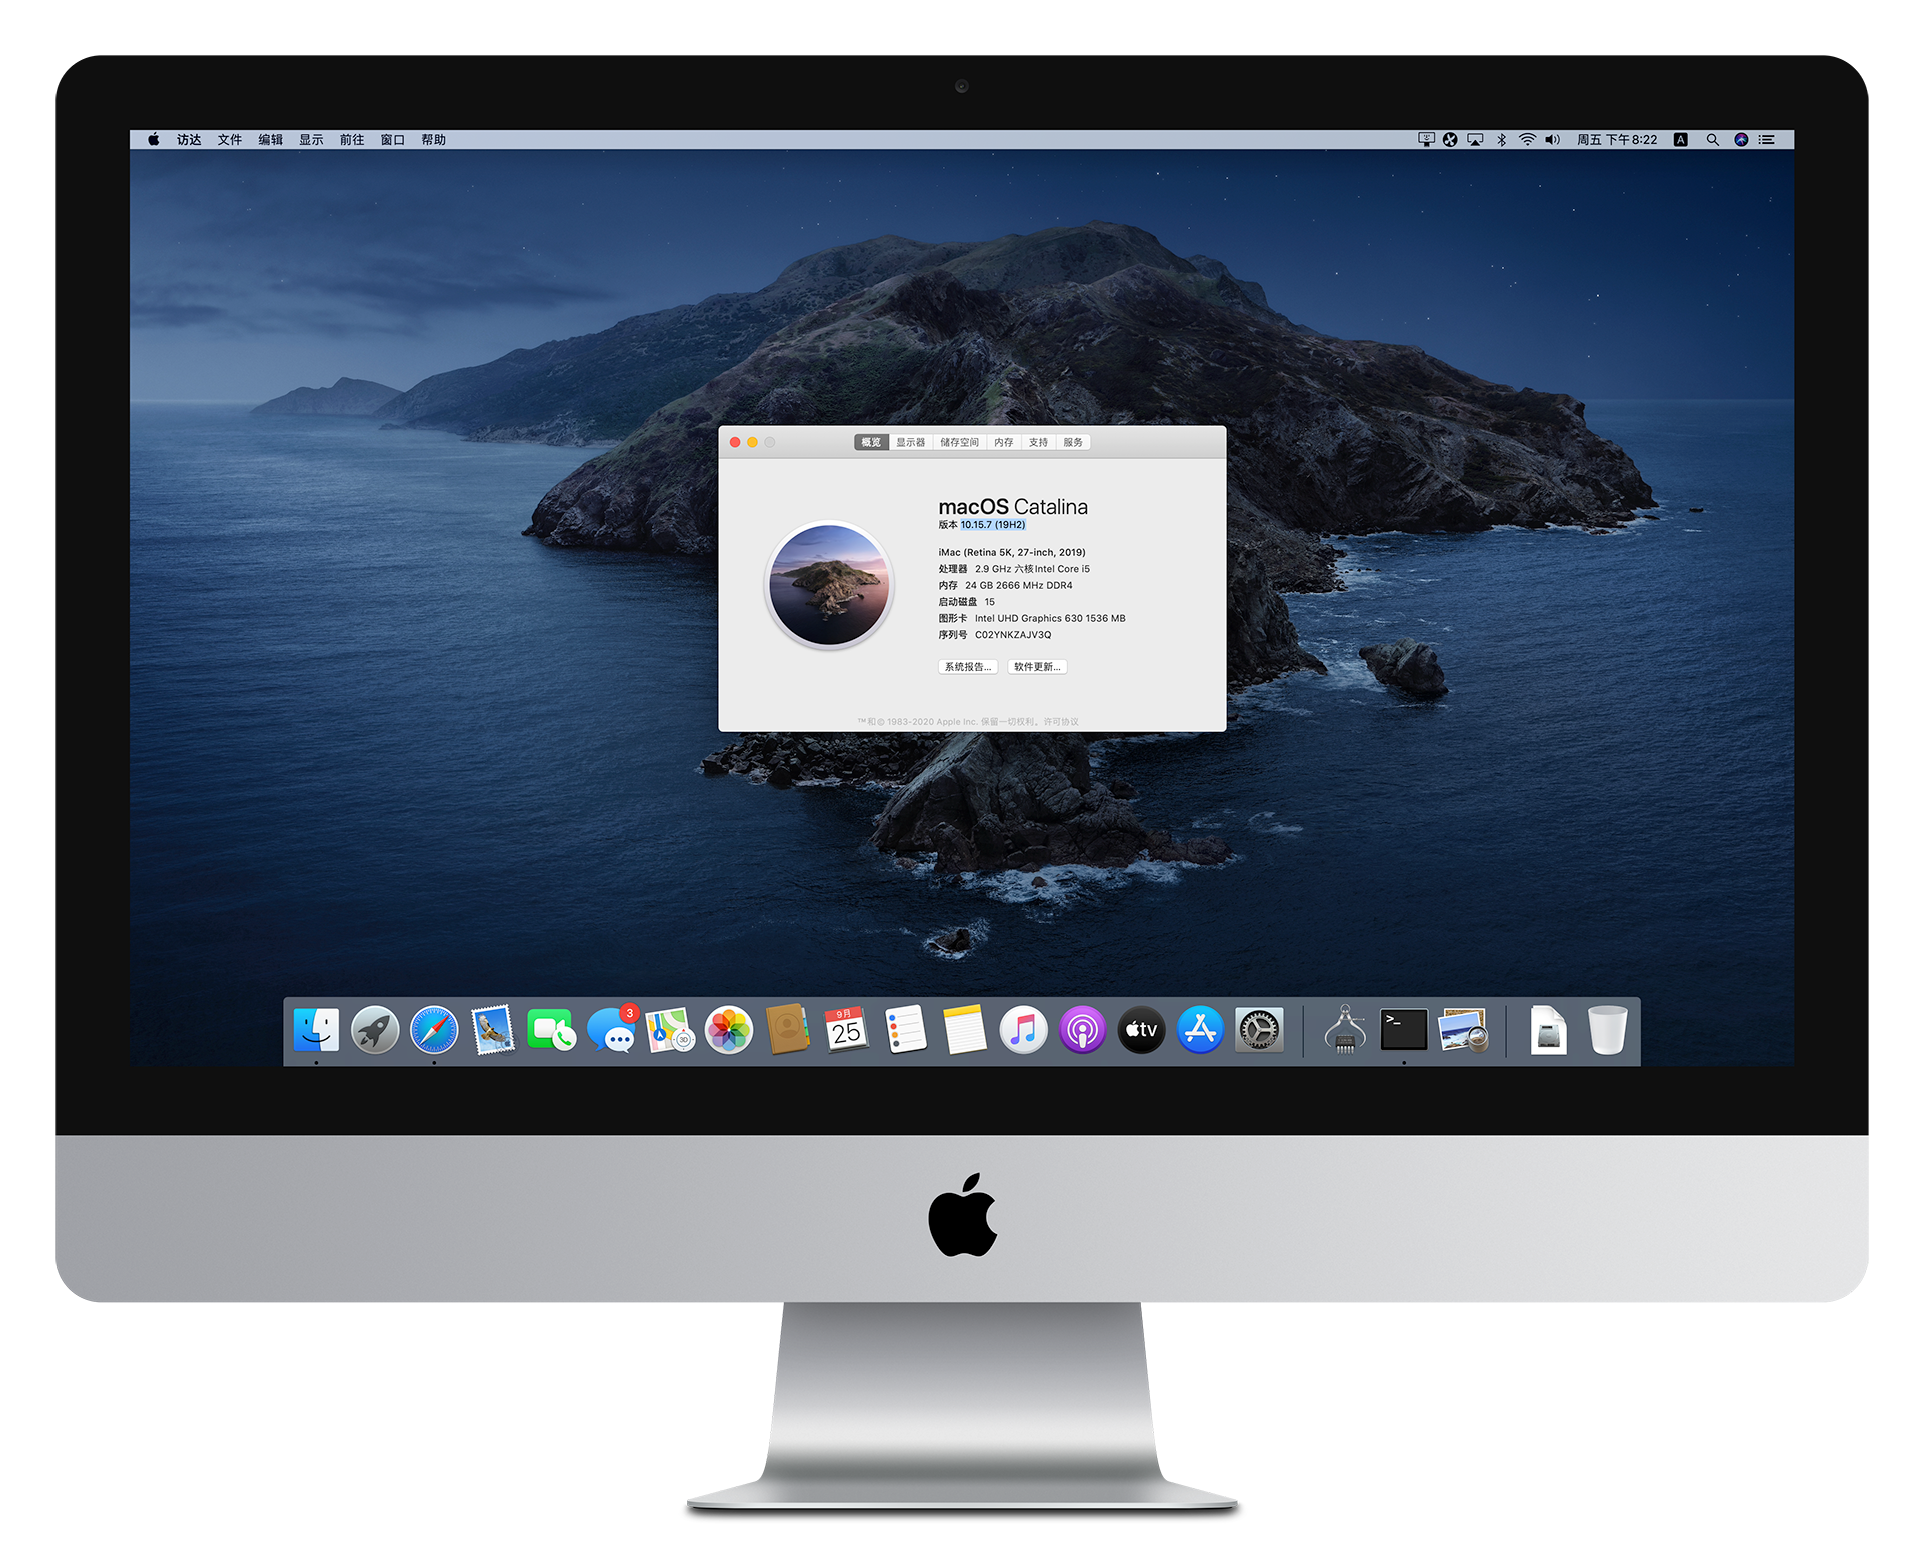This screenshot has width=1920, height=1567.
Task: Open the Music app icon
Action: [x=1023, y=1030]
